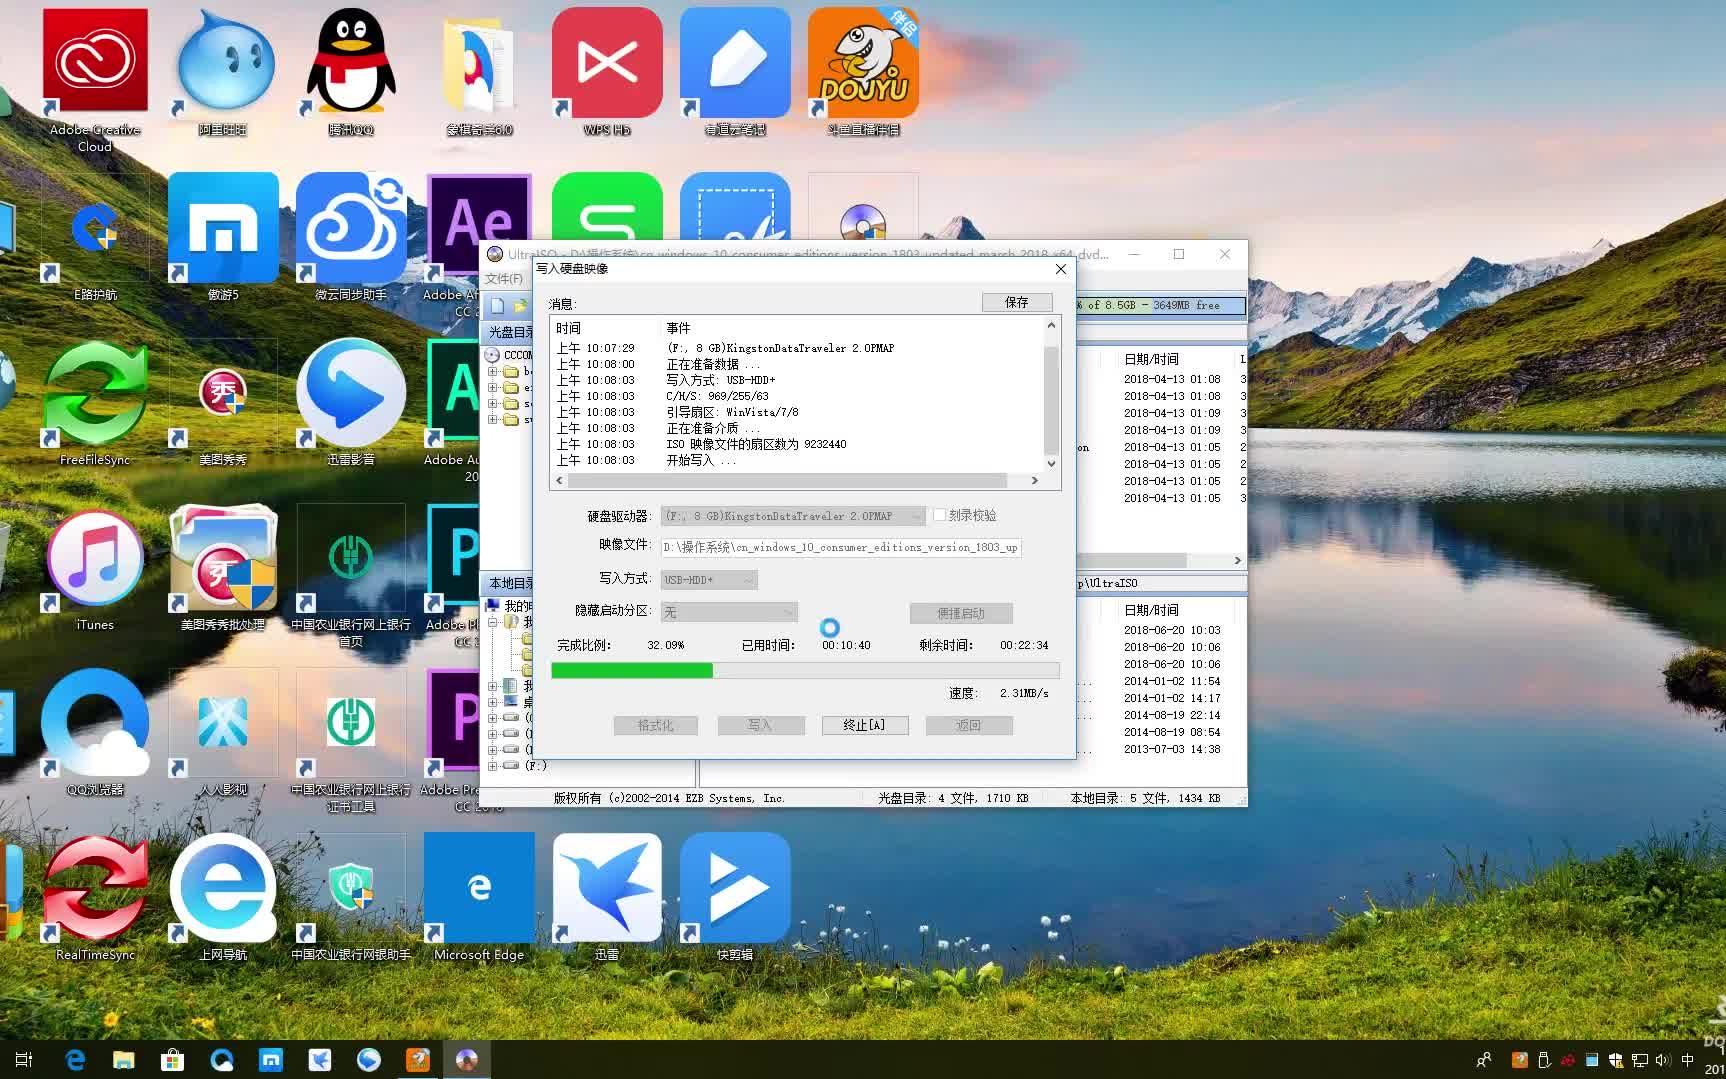Click the upper 日期/时间 column header
Screen dimensions: 1726x1079
tap(1151, 359)
